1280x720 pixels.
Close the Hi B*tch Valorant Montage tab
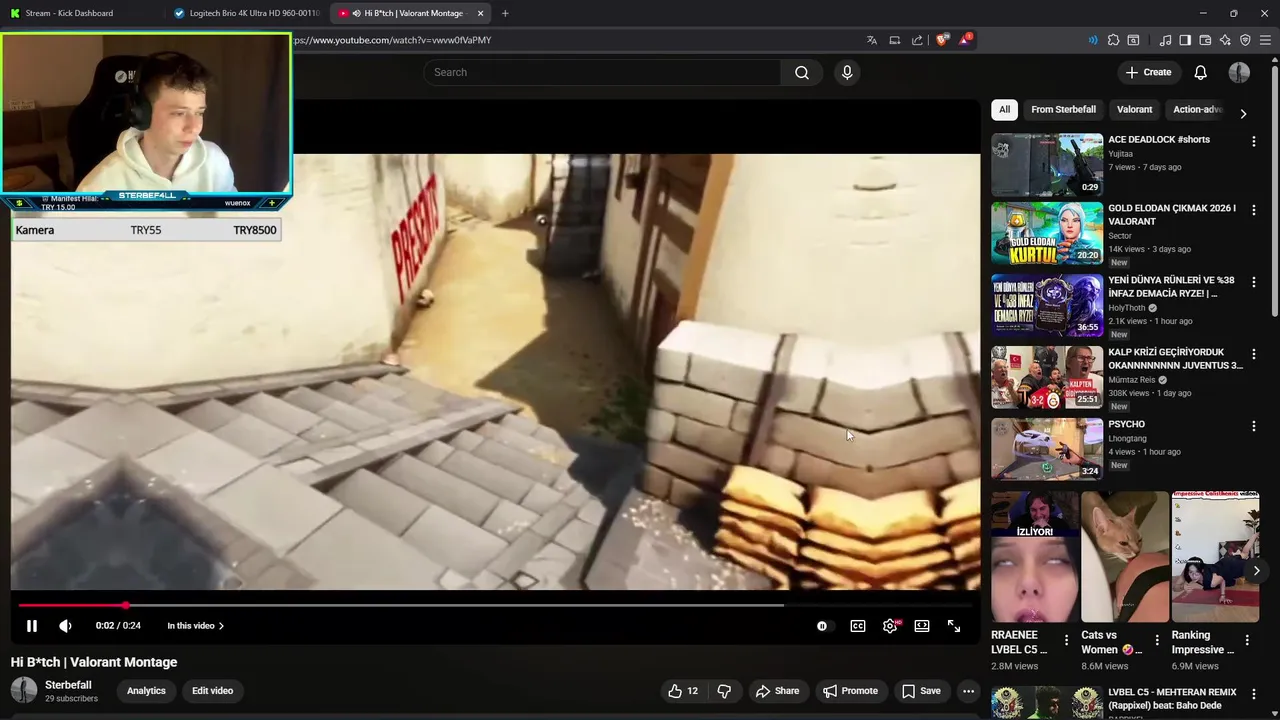(480, 13)
